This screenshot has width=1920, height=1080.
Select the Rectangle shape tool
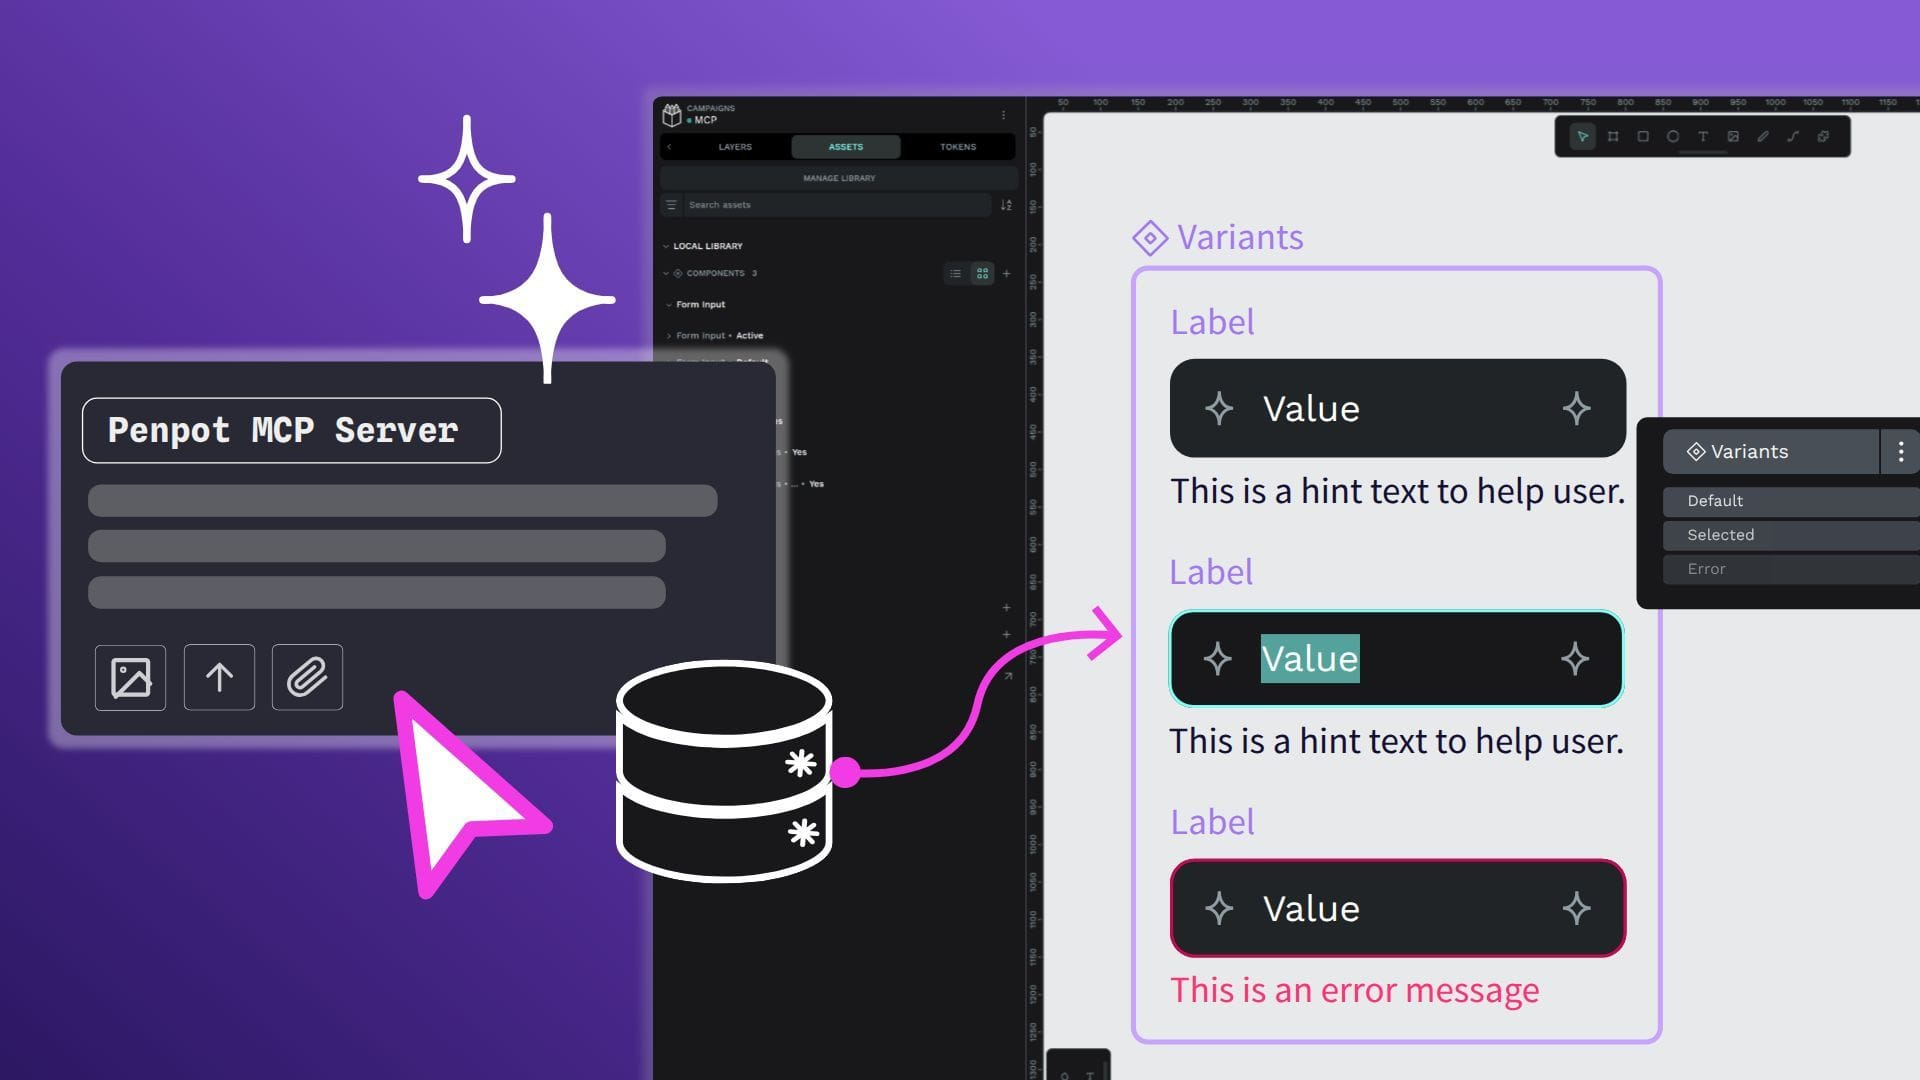(x=1642, y=137)
